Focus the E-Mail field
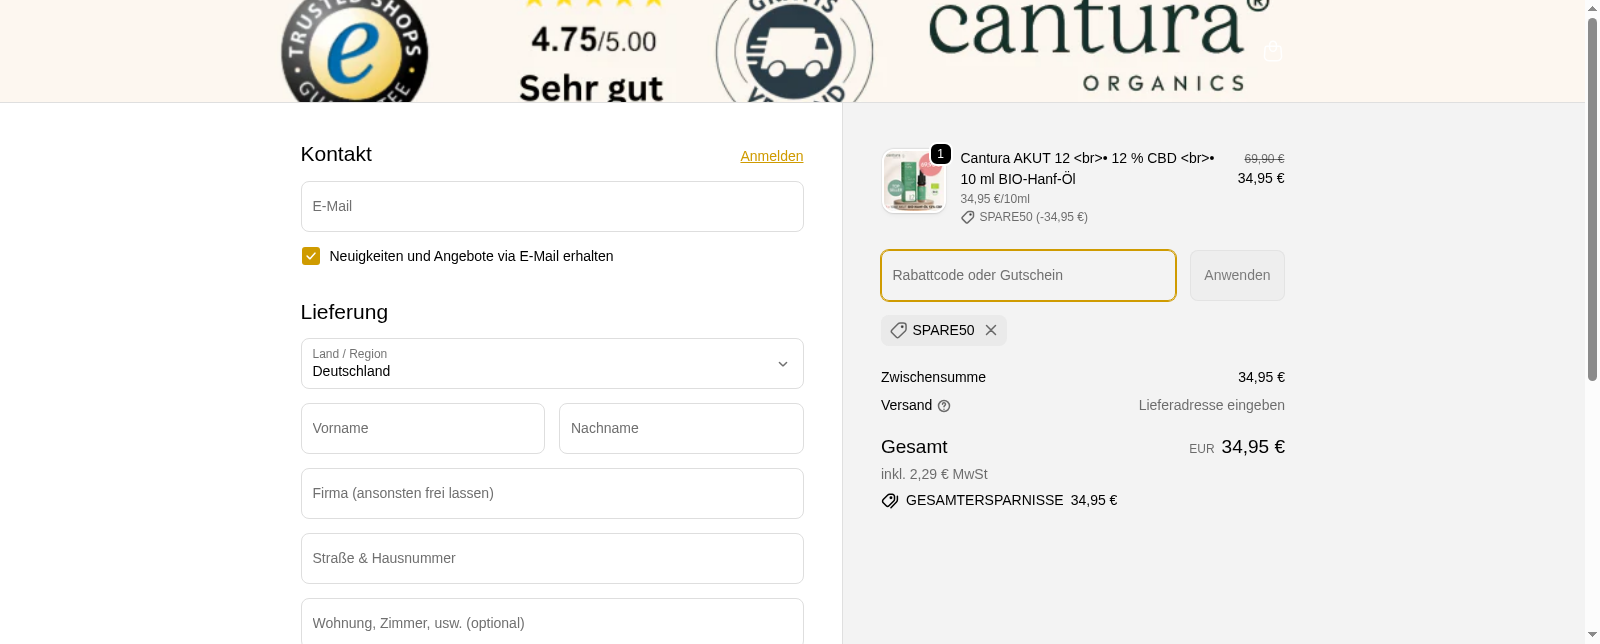This screenshot has height=644, width=1600. 552,206
